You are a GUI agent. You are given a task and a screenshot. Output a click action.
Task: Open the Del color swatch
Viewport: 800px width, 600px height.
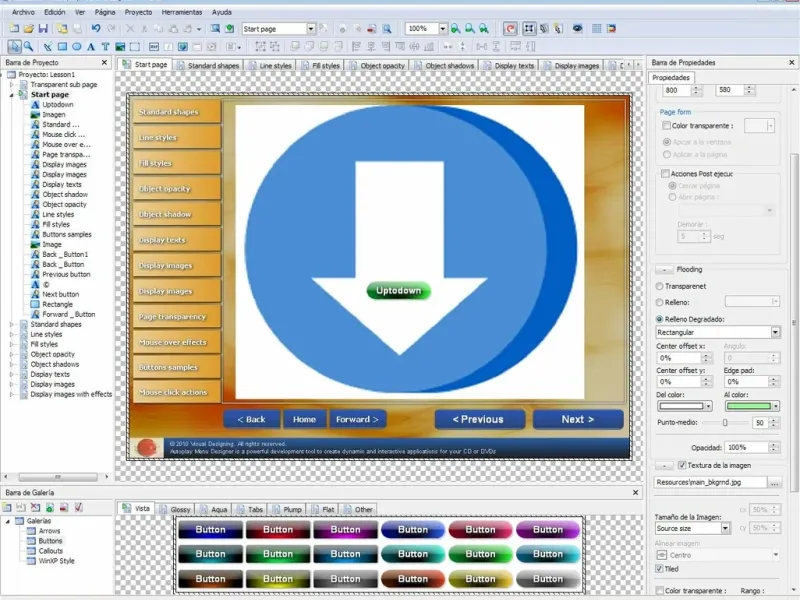[x=685, y=406]
